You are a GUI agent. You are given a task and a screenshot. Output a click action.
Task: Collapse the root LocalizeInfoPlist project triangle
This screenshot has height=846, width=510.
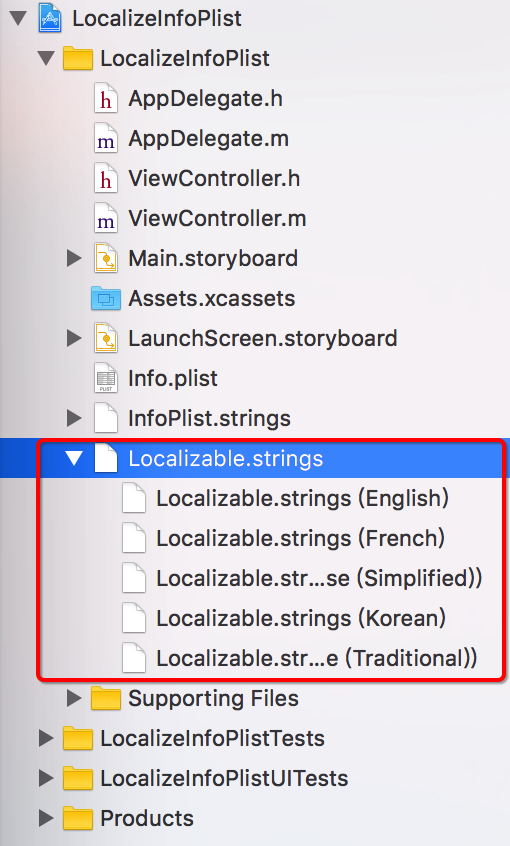click(18, 19)
